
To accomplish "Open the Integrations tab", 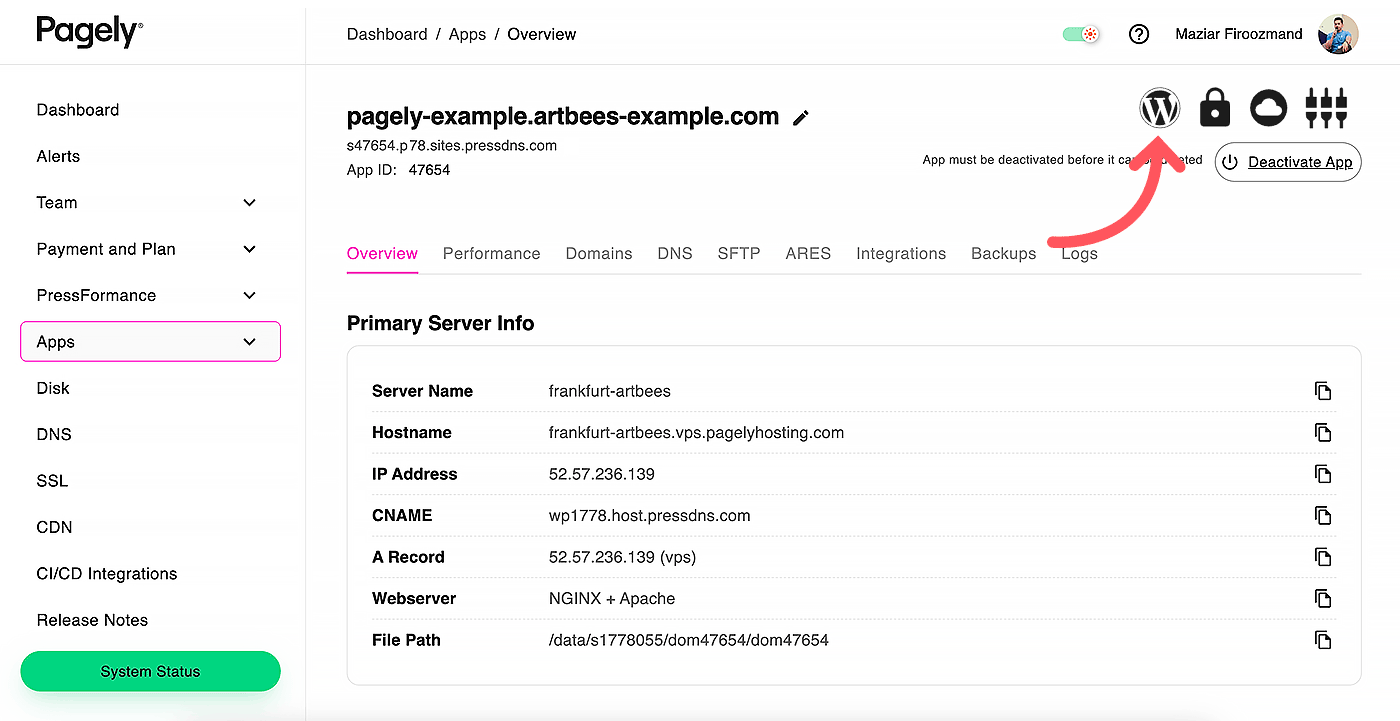I will tap(901, 254).
